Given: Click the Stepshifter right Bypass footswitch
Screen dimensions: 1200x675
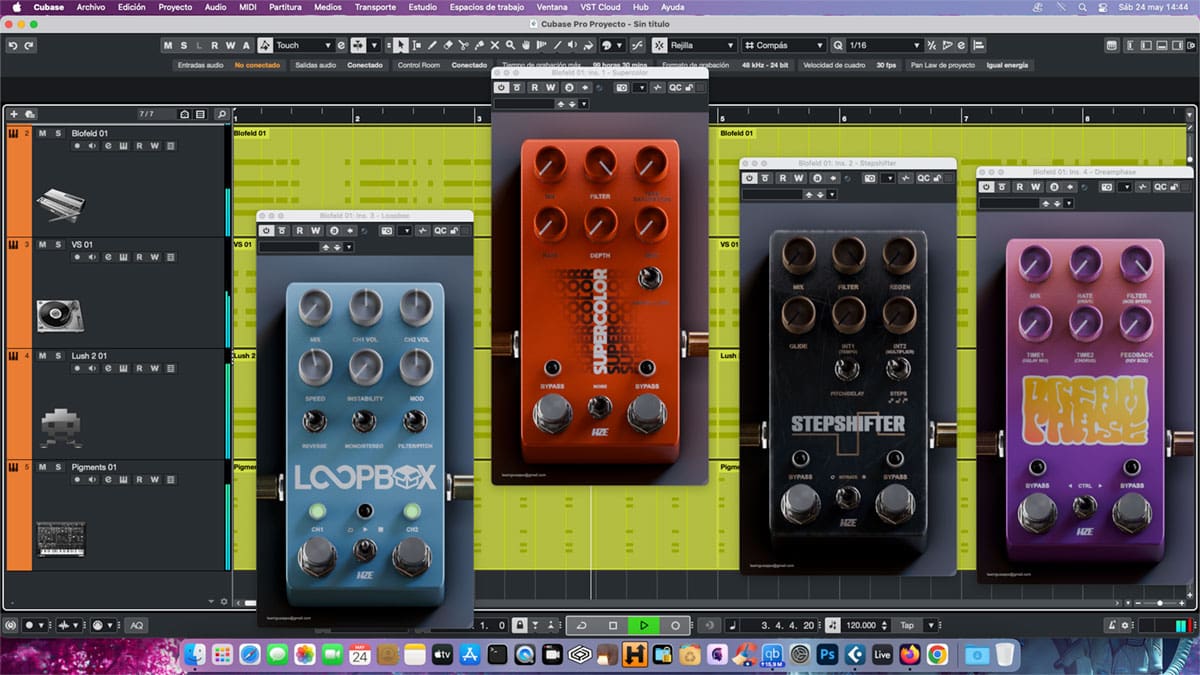Looking at the screenshot, I should point(895,505).
